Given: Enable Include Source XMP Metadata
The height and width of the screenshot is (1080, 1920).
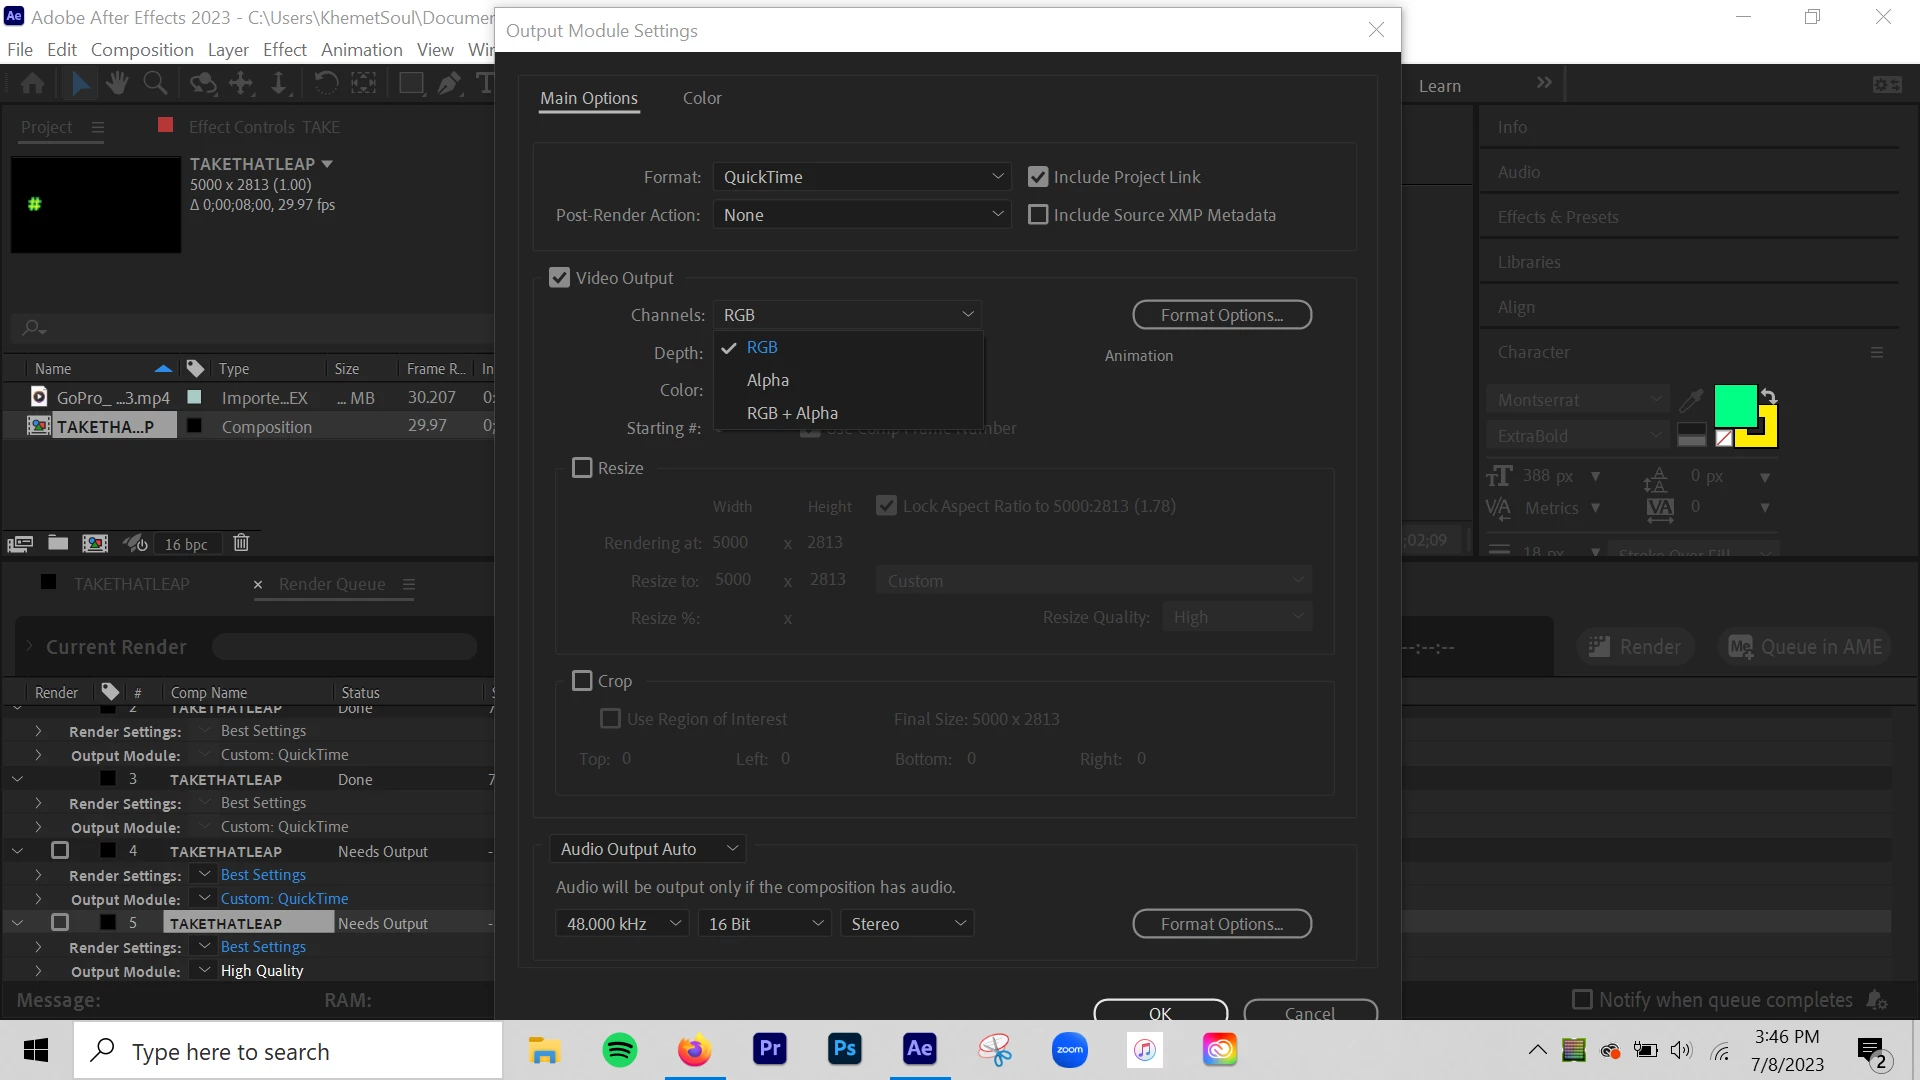Looking at the screenshot, I should point(1038,215).
